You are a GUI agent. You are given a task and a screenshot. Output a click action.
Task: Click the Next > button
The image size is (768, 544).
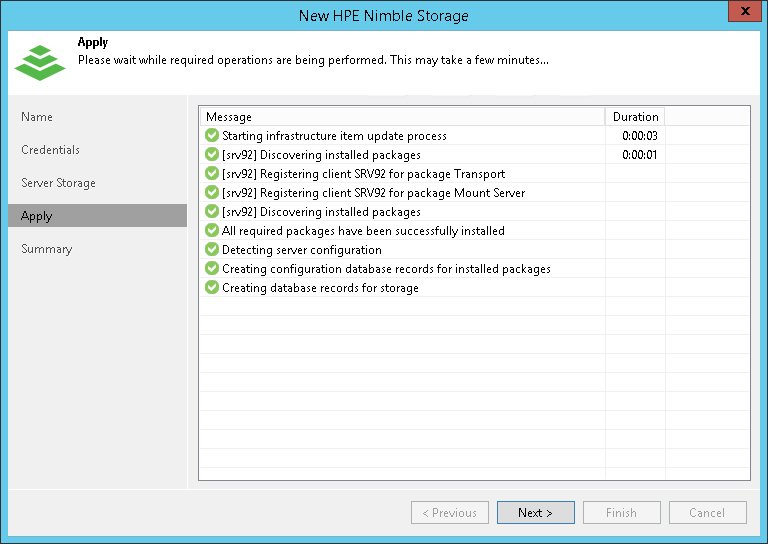535,513
